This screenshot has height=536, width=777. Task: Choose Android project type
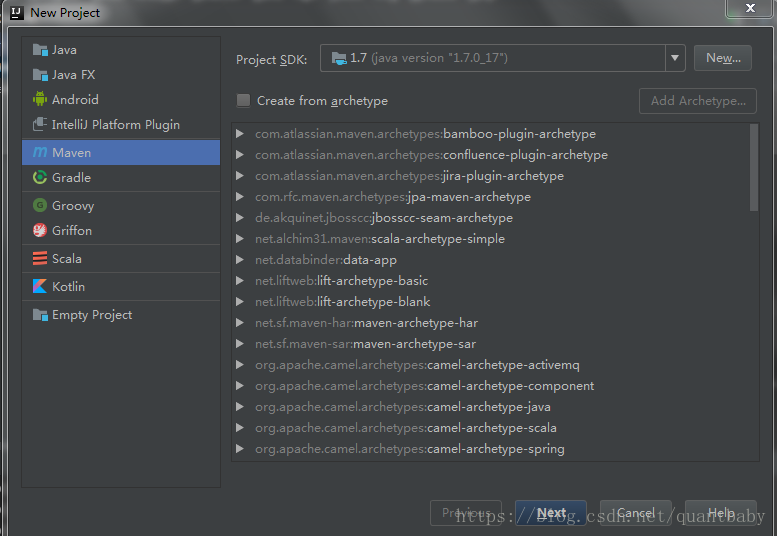tap(121, 99)
